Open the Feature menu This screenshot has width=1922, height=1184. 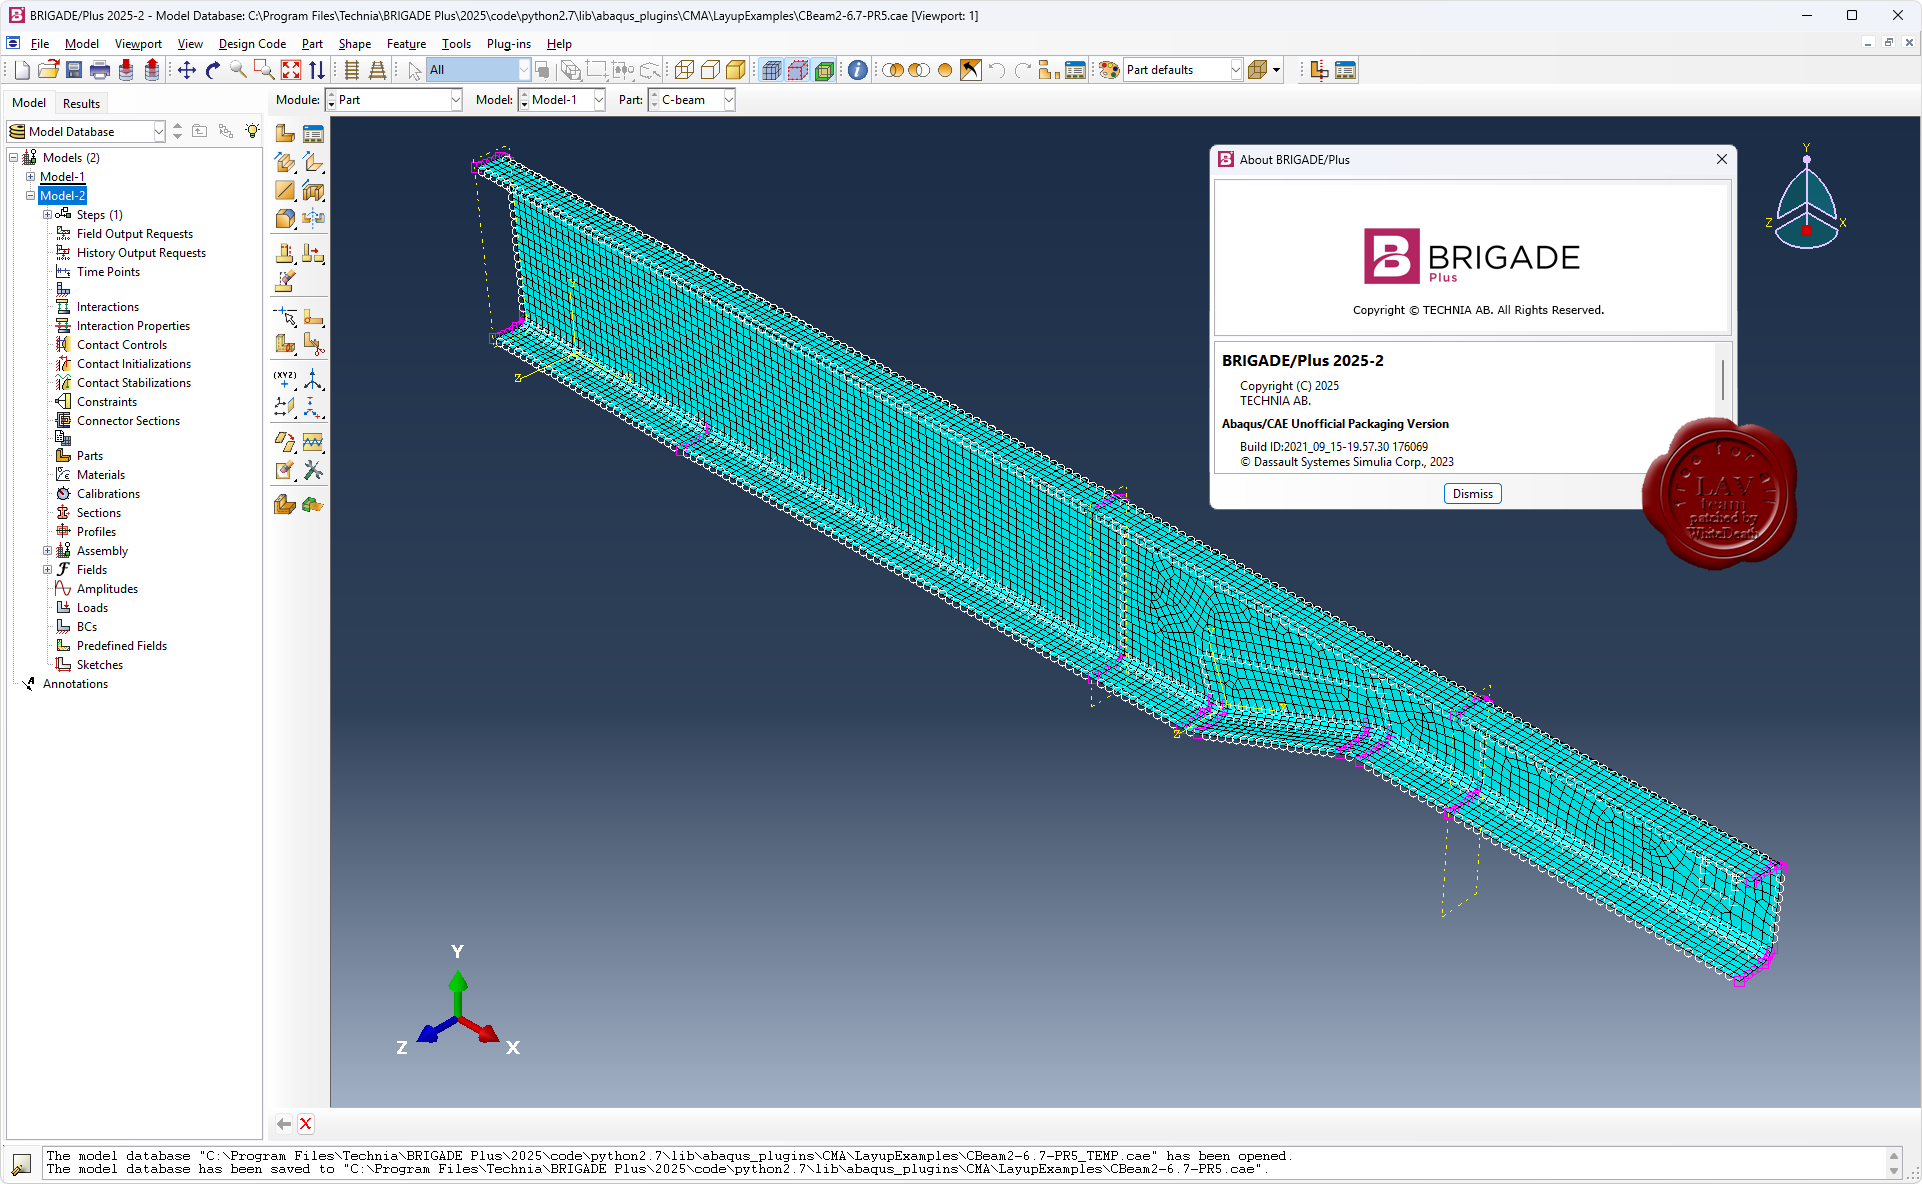[406, 44]
